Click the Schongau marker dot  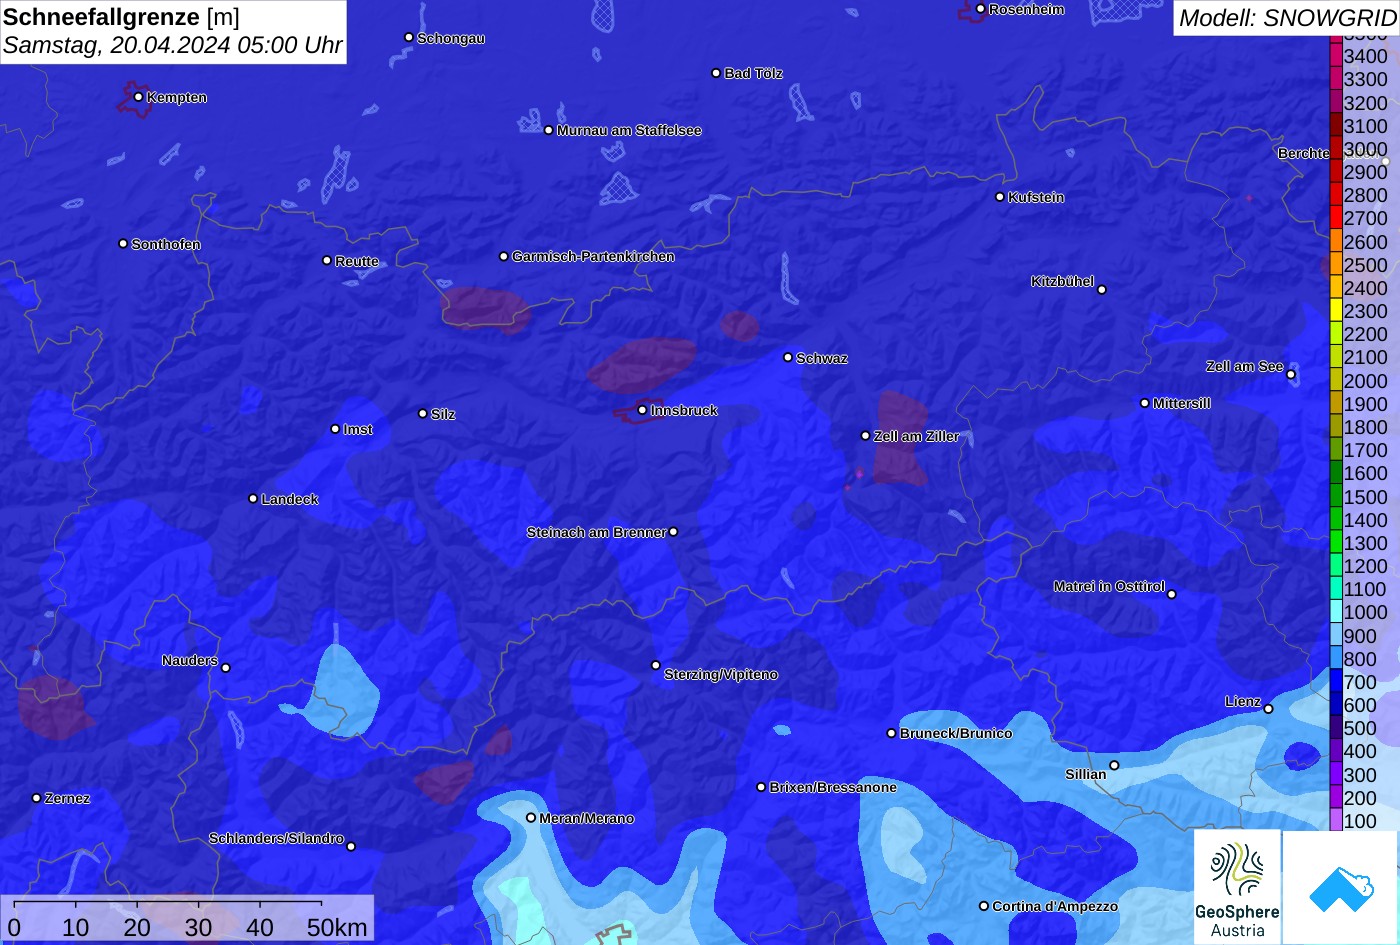[408, 37]
